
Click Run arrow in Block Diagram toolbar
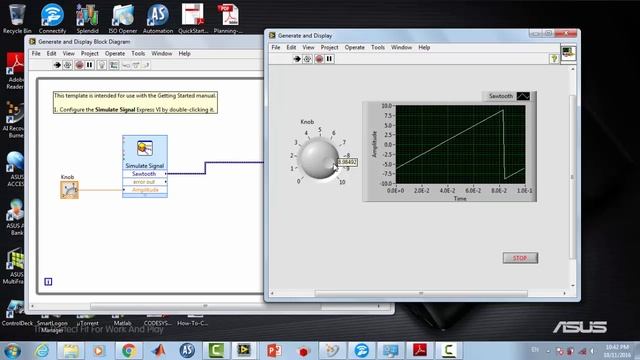57,65
